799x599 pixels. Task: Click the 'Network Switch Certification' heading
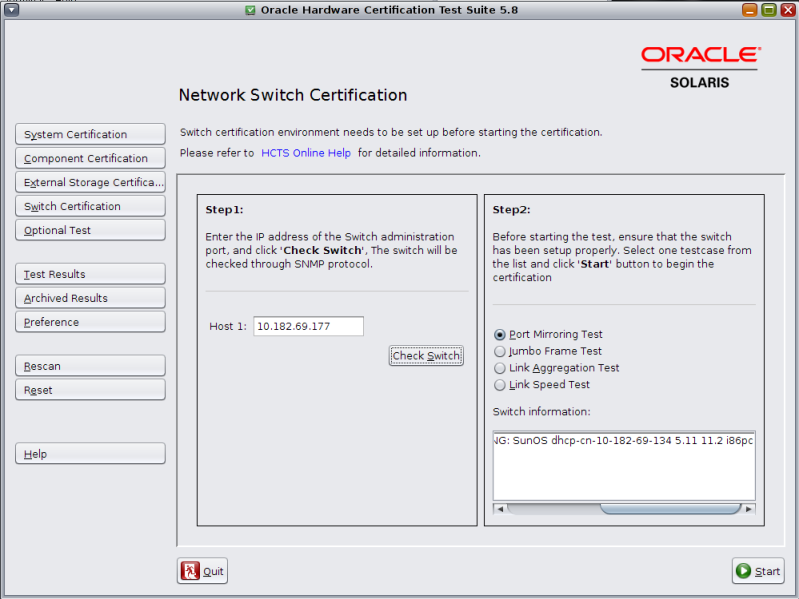click(293, 95)
